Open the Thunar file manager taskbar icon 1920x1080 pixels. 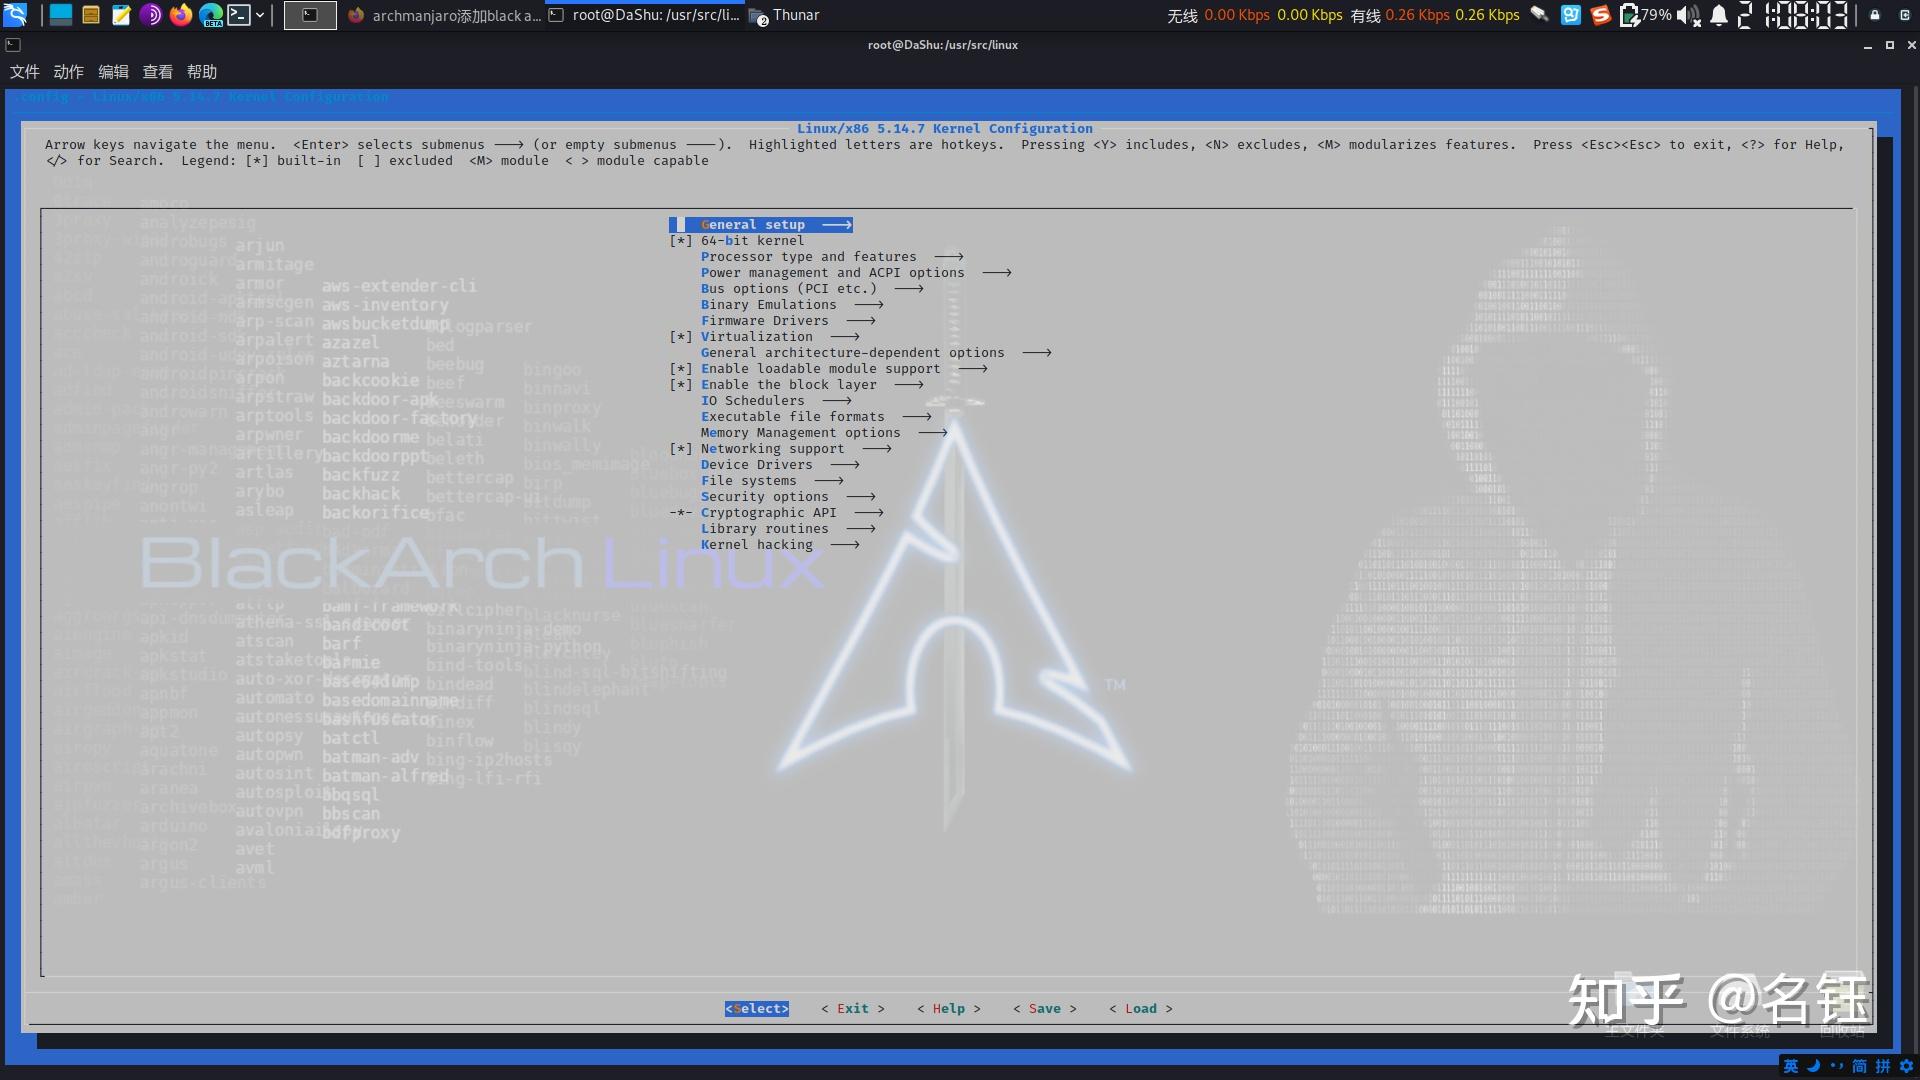tap(91, 15)
